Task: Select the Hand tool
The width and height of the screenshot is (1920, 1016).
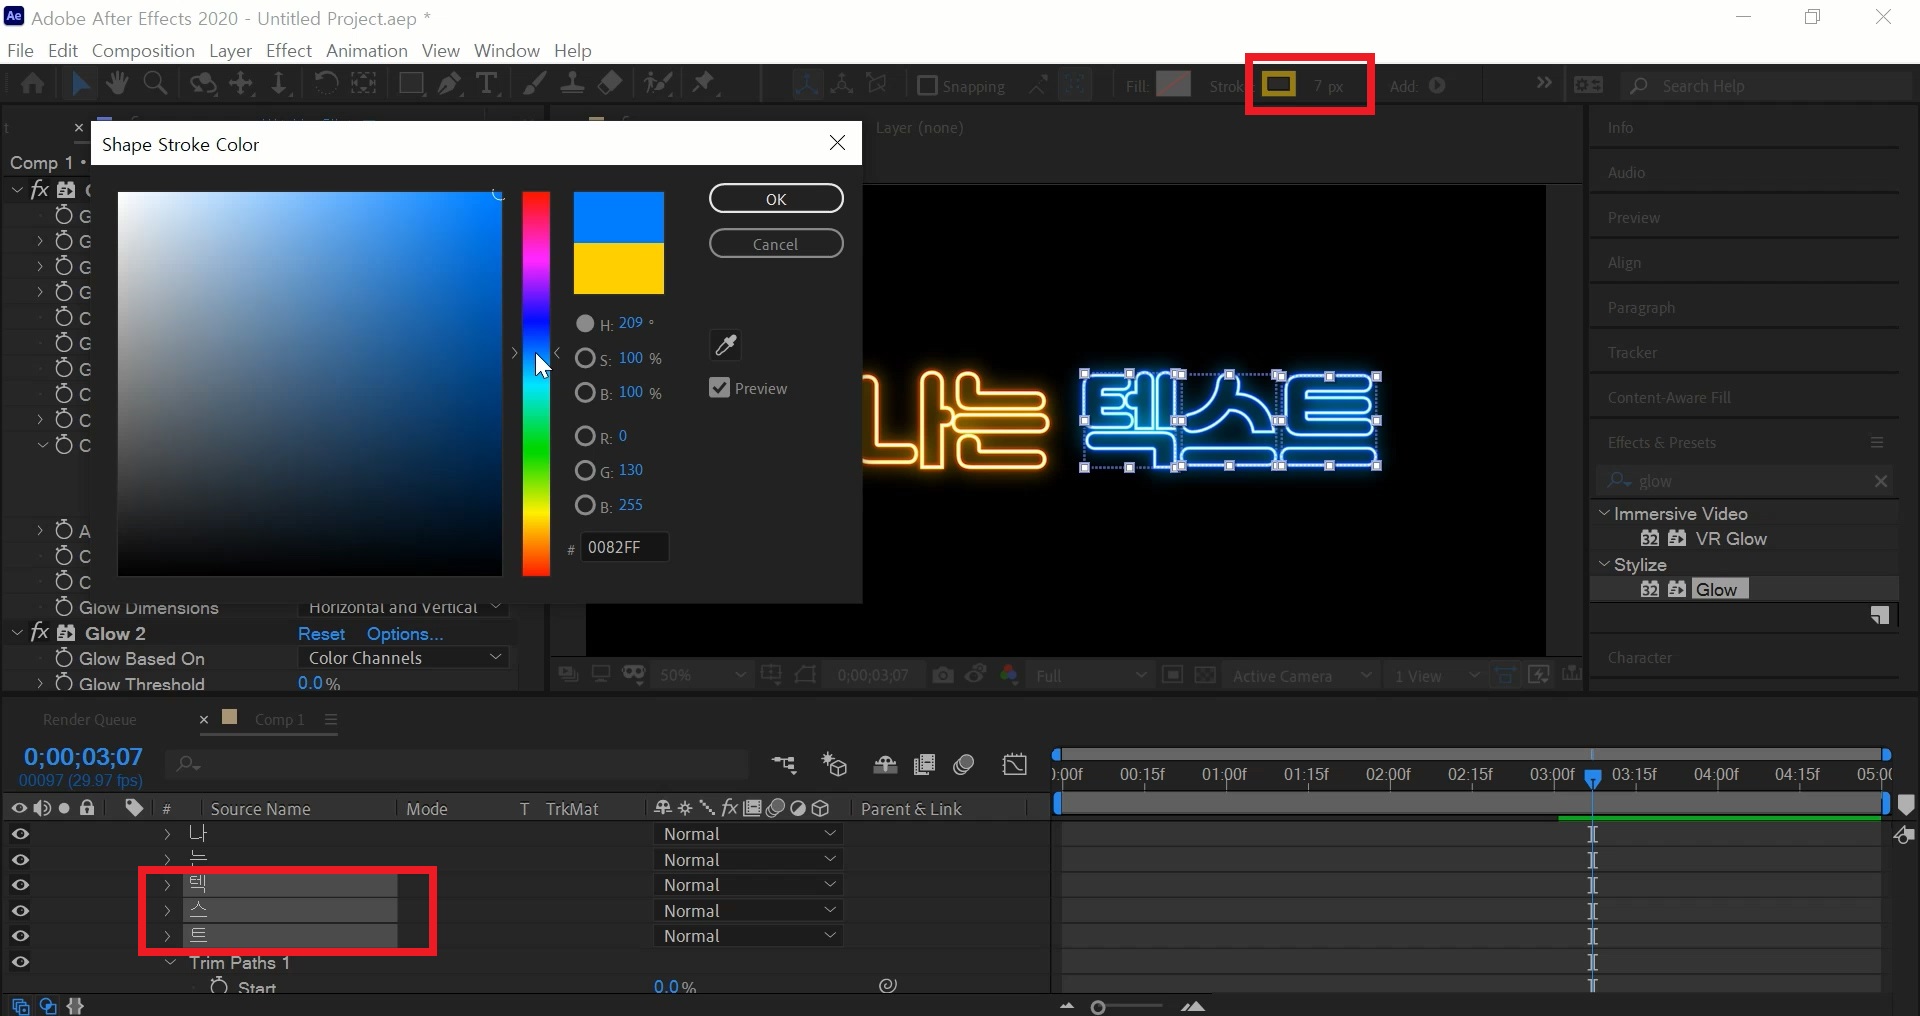Action: click(x=118, y=84)
